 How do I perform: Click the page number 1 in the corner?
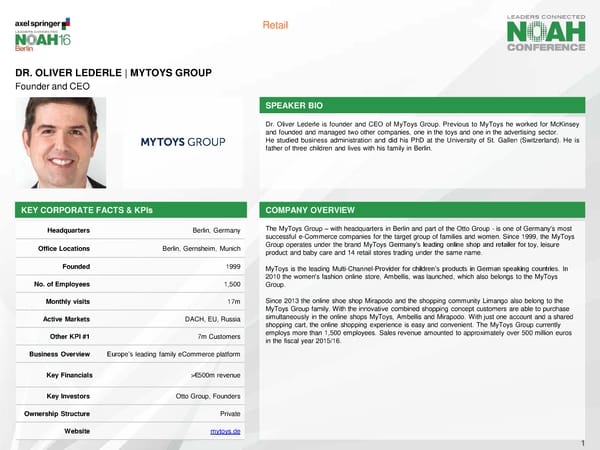(582, 442)
